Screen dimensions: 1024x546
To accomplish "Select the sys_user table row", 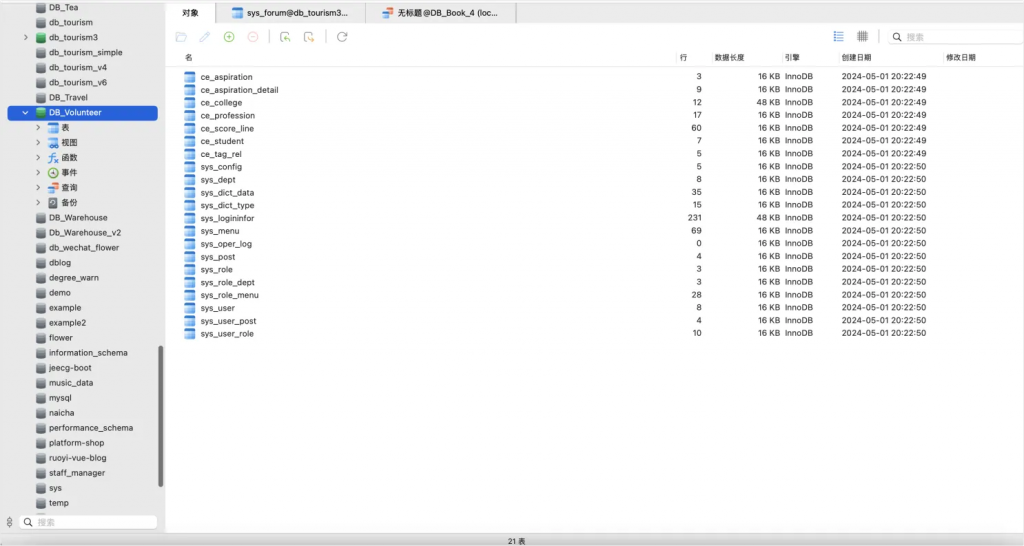I will tap(218, 308).
